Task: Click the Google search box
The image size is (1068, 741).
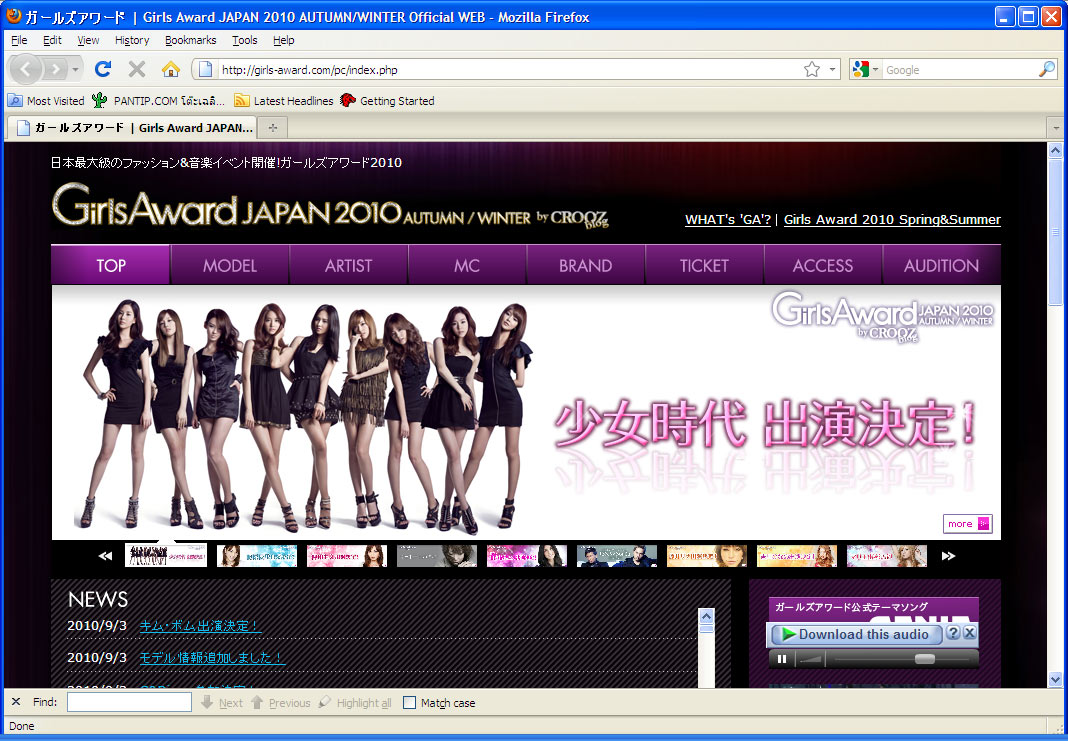Action: pyautogui.click(x=960, y=69)
